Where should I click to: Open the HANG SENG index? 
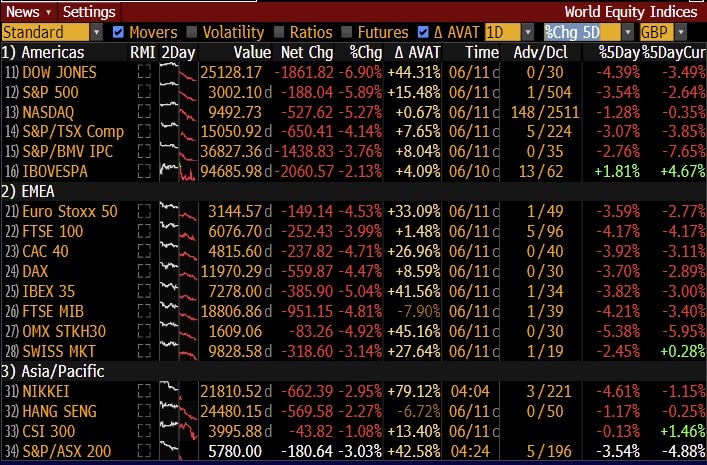tap(60, 411)
